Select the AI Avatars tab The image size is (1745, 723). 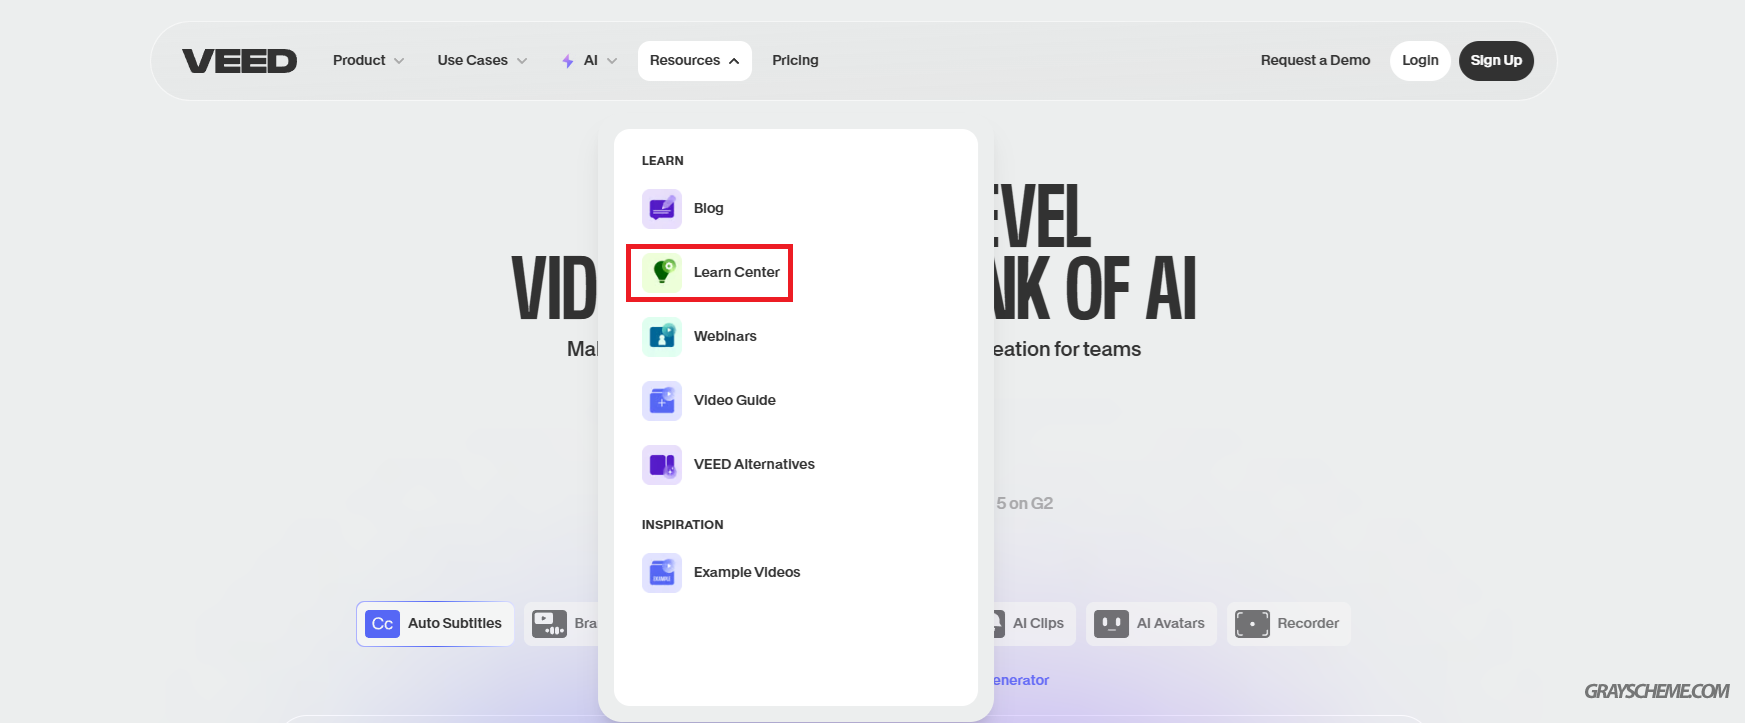[x=1151, y=624]
